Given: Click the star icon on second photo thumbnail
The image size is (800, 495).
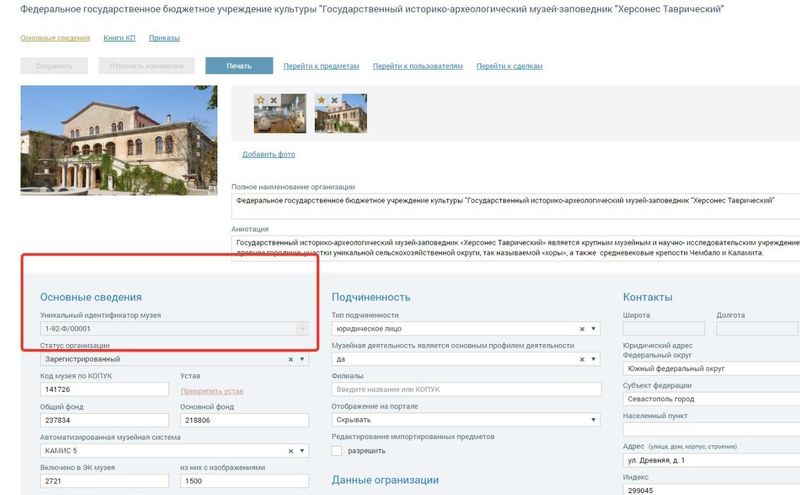Looking at the screenshot, I should pos(321,100).
